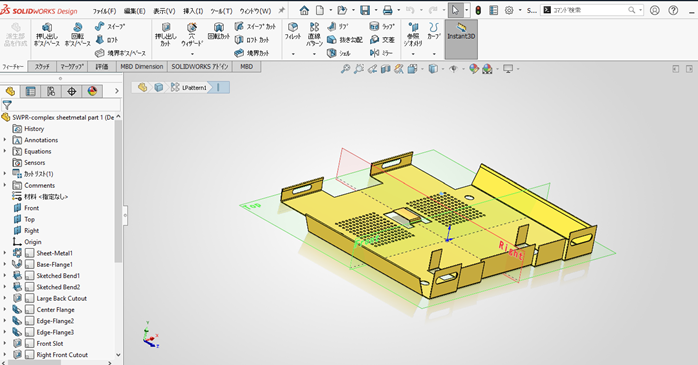Toggle Hide/Show Items eye icon in view toolbar
The width and height of the screenshot is (698, 365).
click(453, 69)
